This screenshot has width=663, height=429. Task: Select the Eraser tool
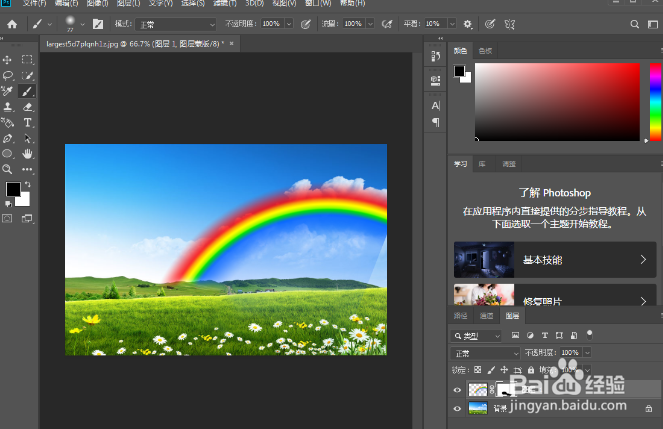coord(27,107)
